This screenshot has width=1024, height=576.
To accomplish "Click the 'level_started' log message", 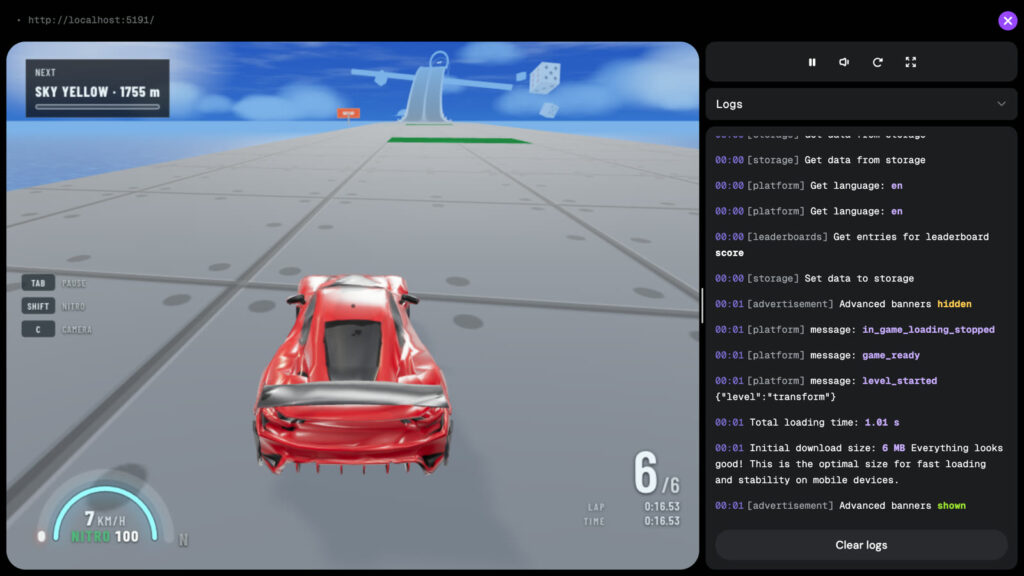I will point(826,389).
